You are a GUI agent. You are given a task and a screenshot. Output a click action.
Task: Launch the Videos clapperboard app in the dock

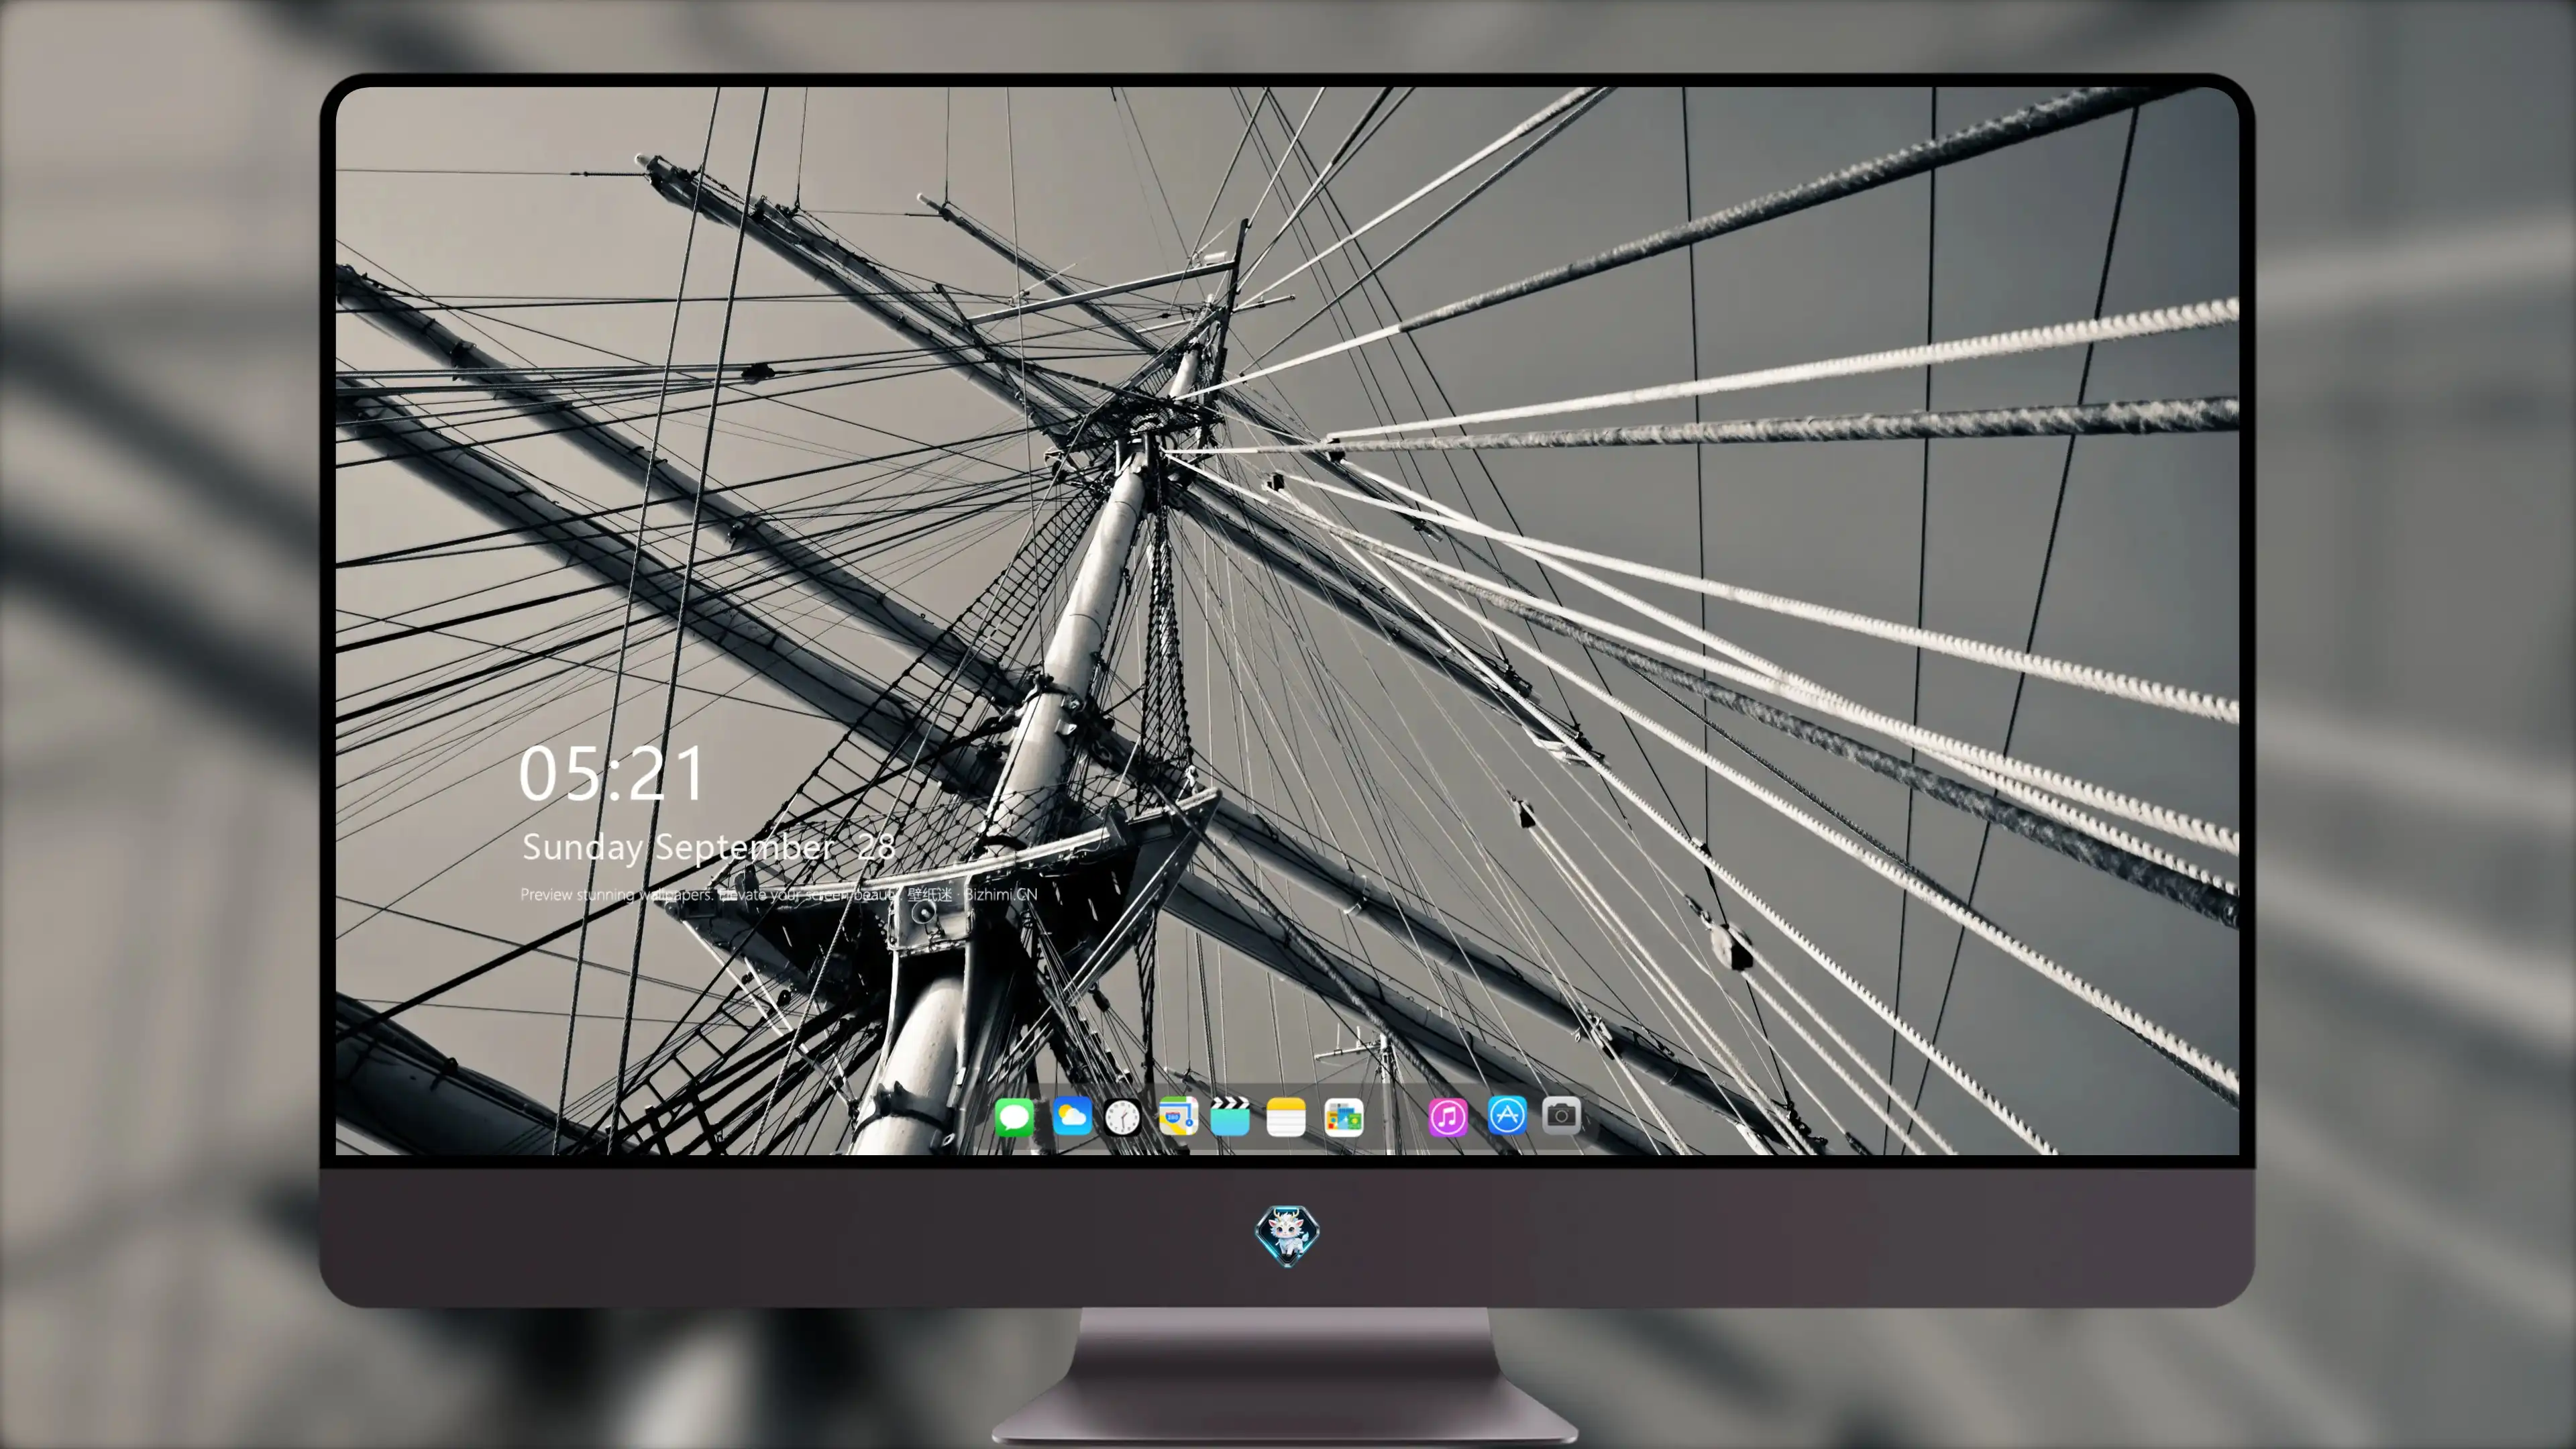(x=1230, y=1116)
